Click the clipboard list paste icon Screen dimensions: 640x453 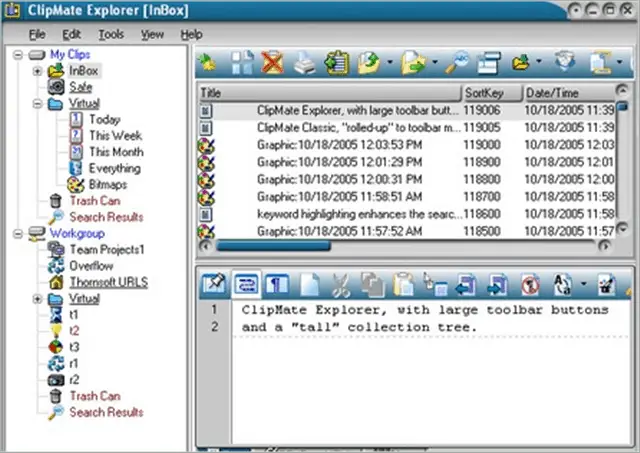pyautogui.click(x=337, y=63)
